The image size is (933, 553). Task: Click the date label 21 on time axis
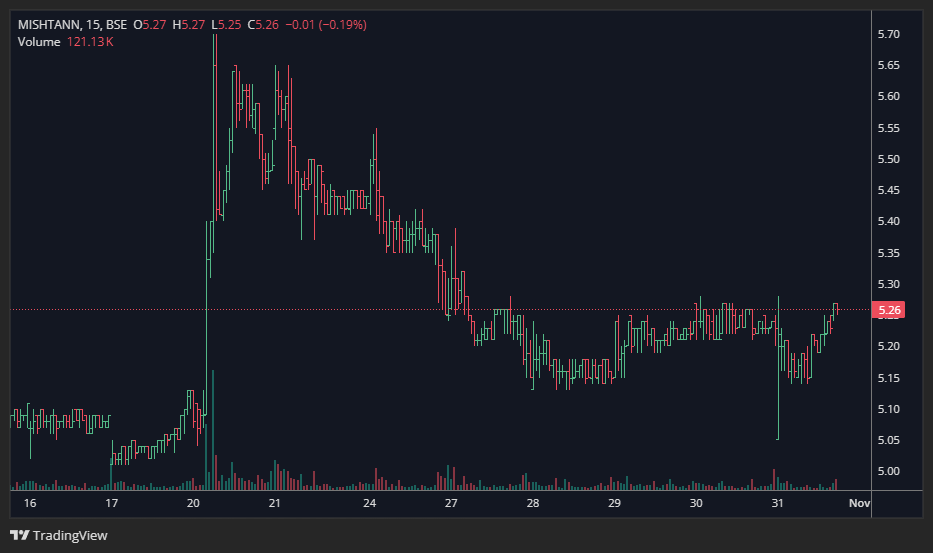tap(274, 503)
